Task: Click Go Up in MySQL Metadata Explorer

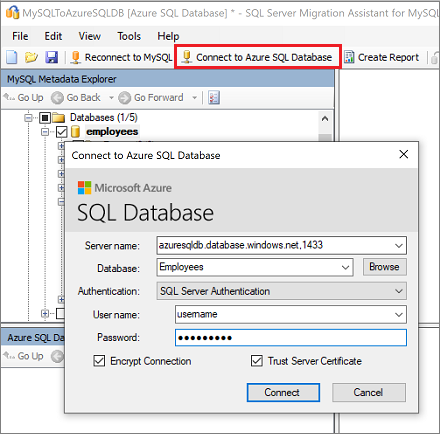Action: tap(23, 97)
